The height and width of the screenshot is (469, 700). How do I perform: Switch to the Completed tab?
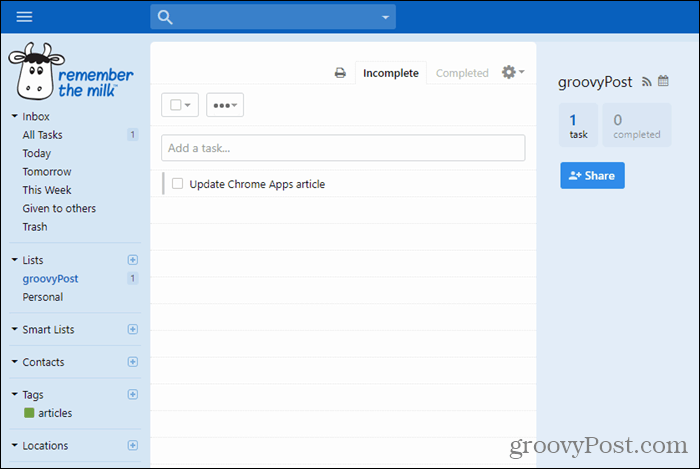coord(462,73)
